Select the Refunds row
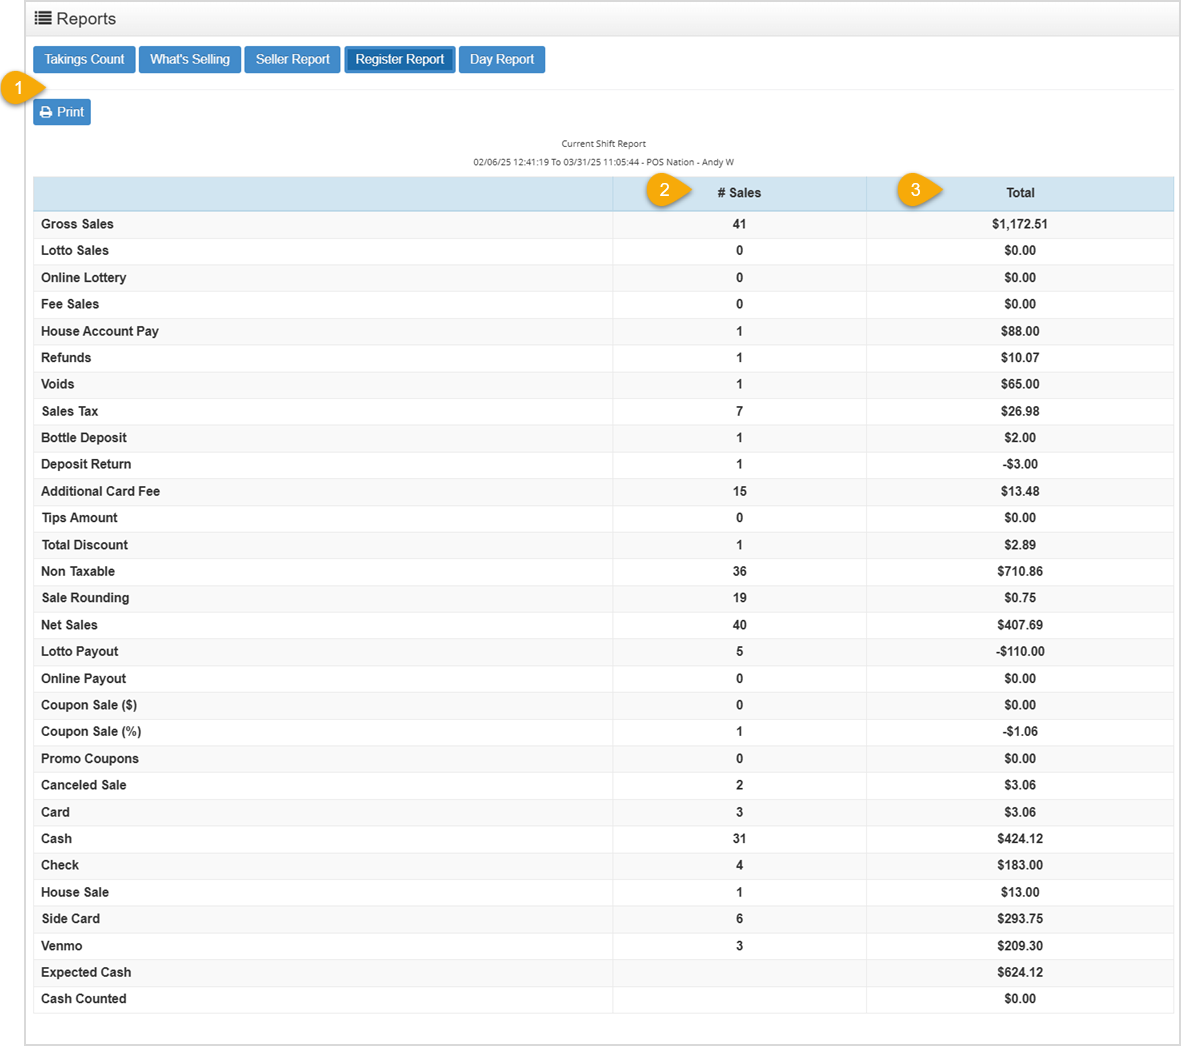This screenshot has width=1181, height=1046. pyautogui.click(x=300, y=357)
